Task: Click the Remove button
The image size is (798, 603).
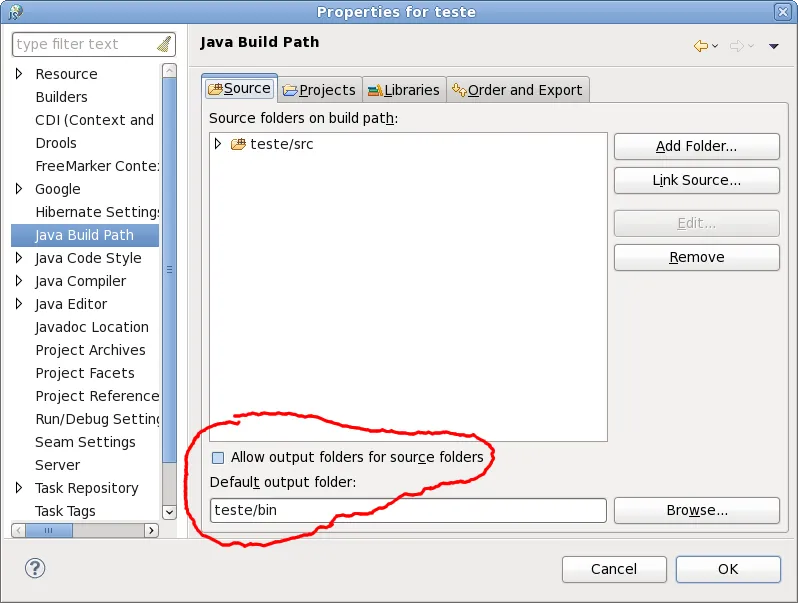Action: pyautogui.click(x=697, y=257)
